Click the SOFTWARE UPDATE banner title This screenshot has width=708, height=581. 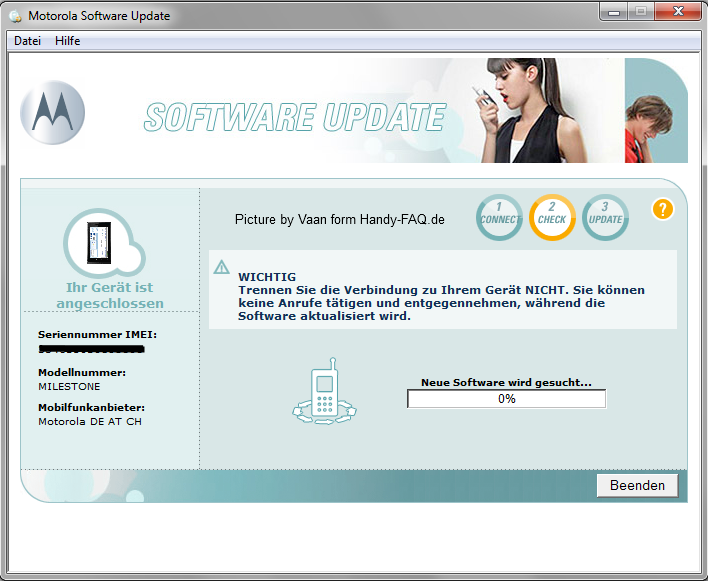(x=294, y=118)
